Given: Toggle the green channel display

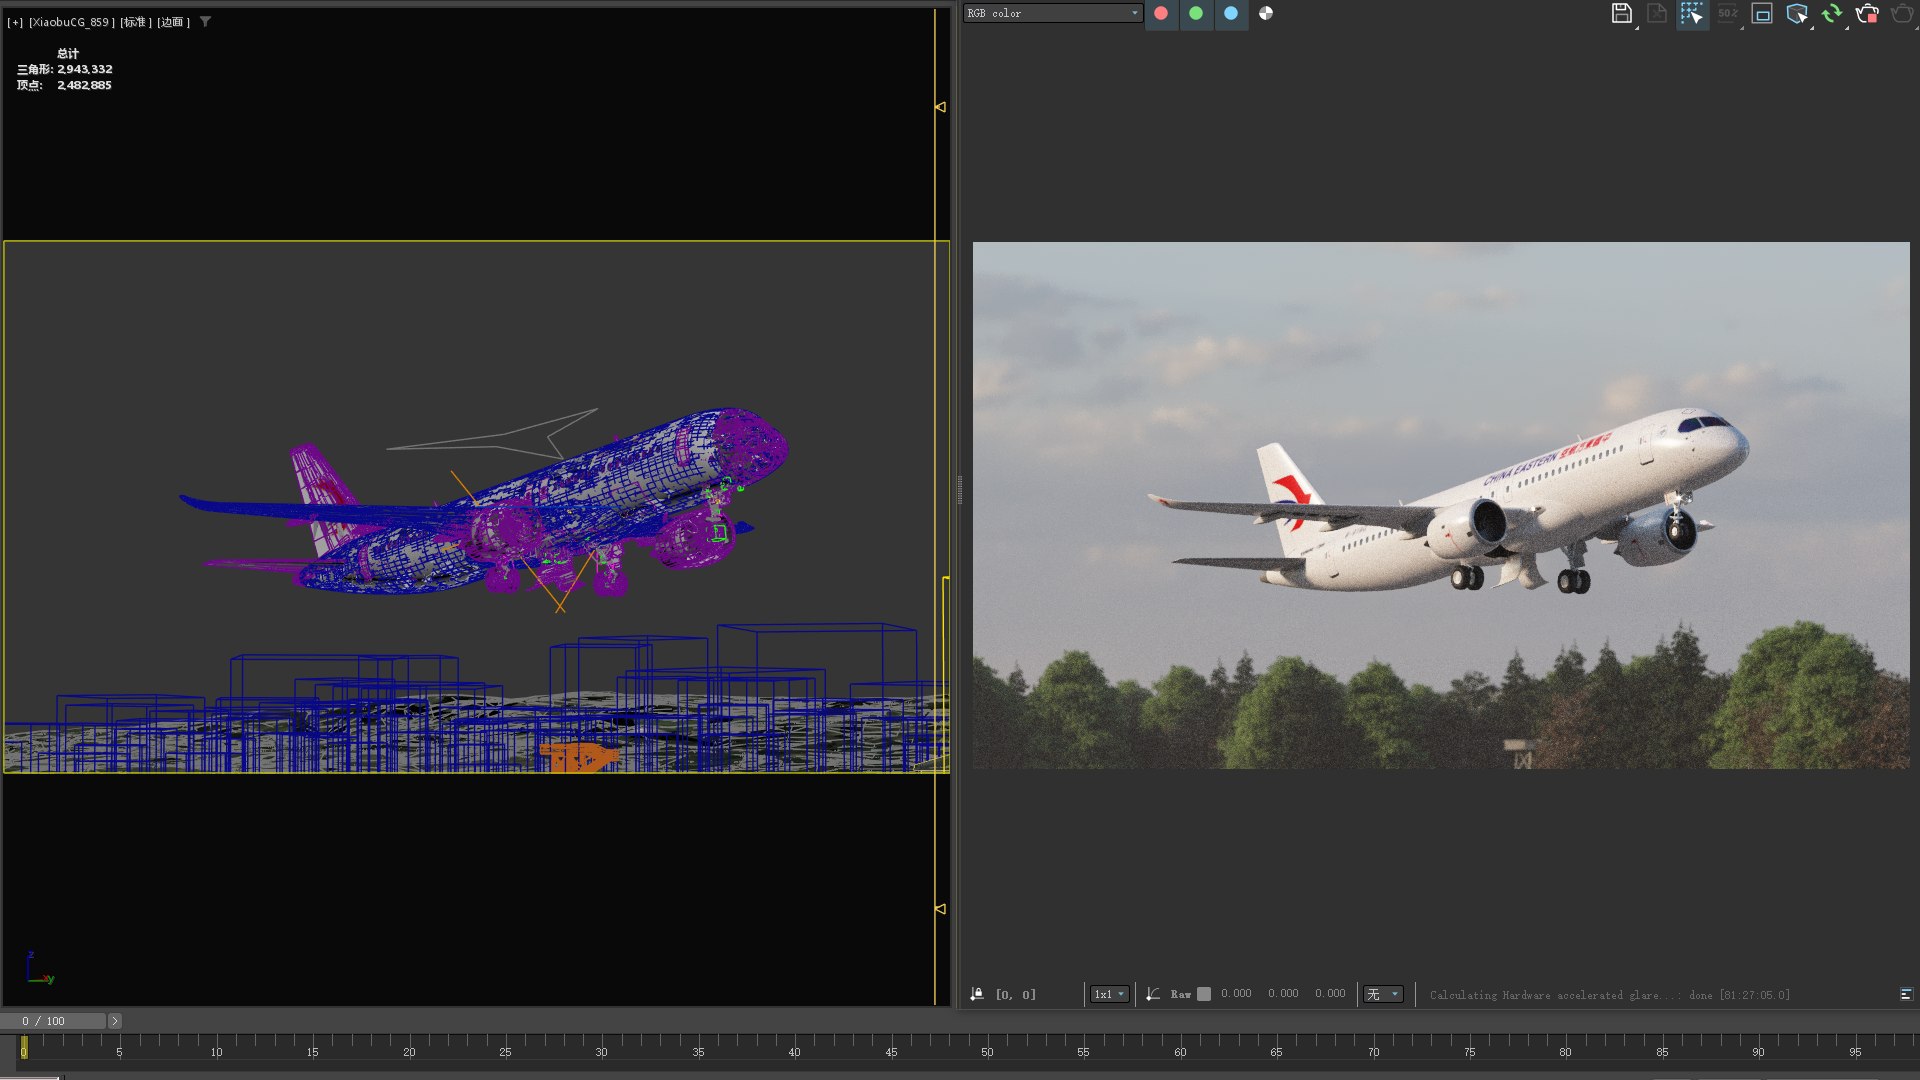Looking at the screenshot, I should click(x=1196, y=13).
